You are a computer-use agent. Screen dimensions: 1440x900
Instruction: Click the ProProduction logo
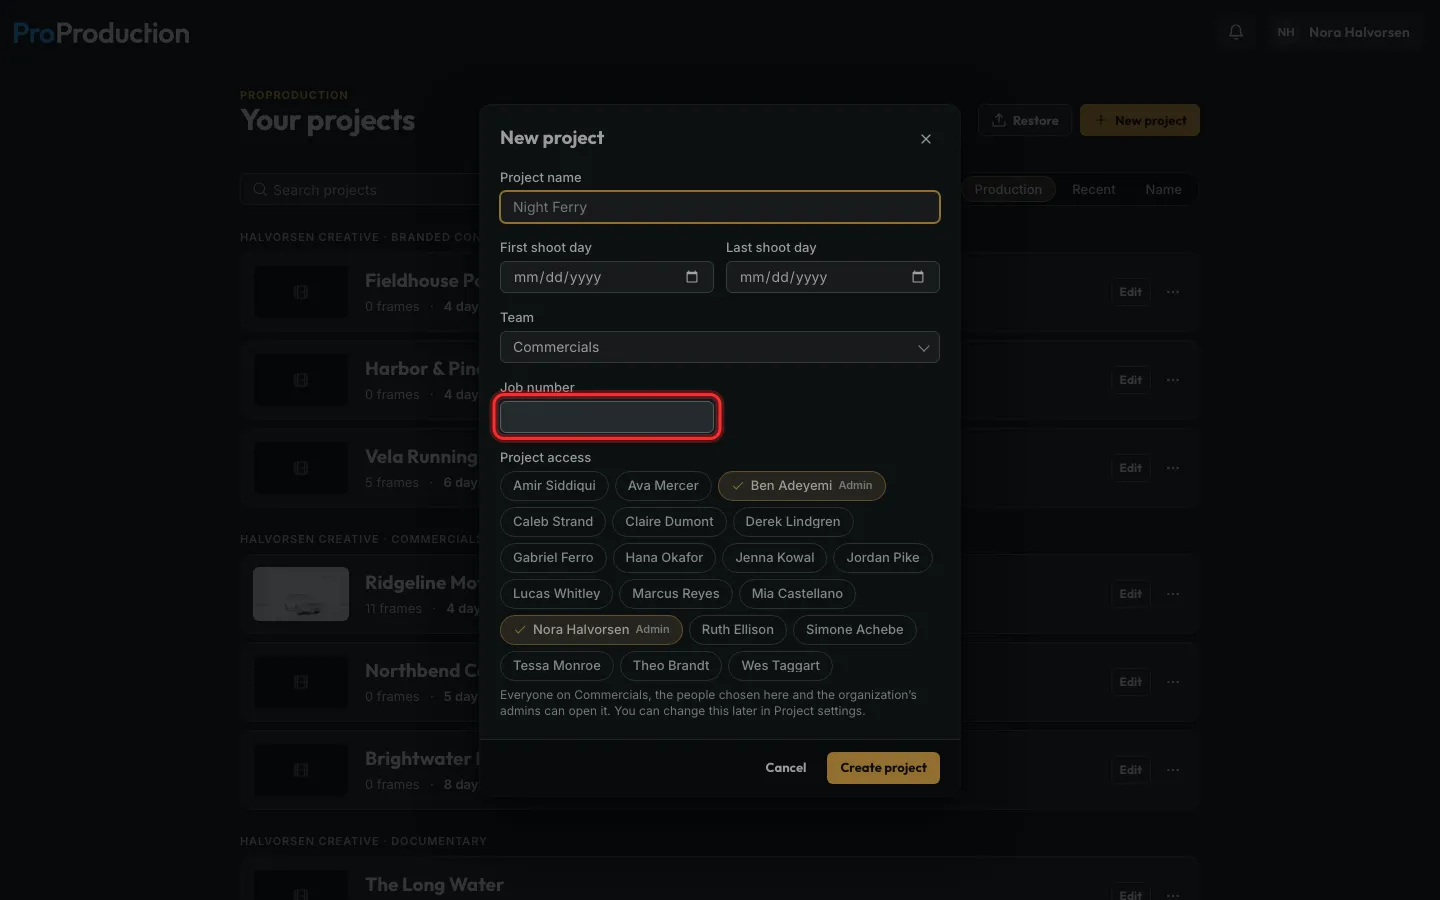[101, 33]
